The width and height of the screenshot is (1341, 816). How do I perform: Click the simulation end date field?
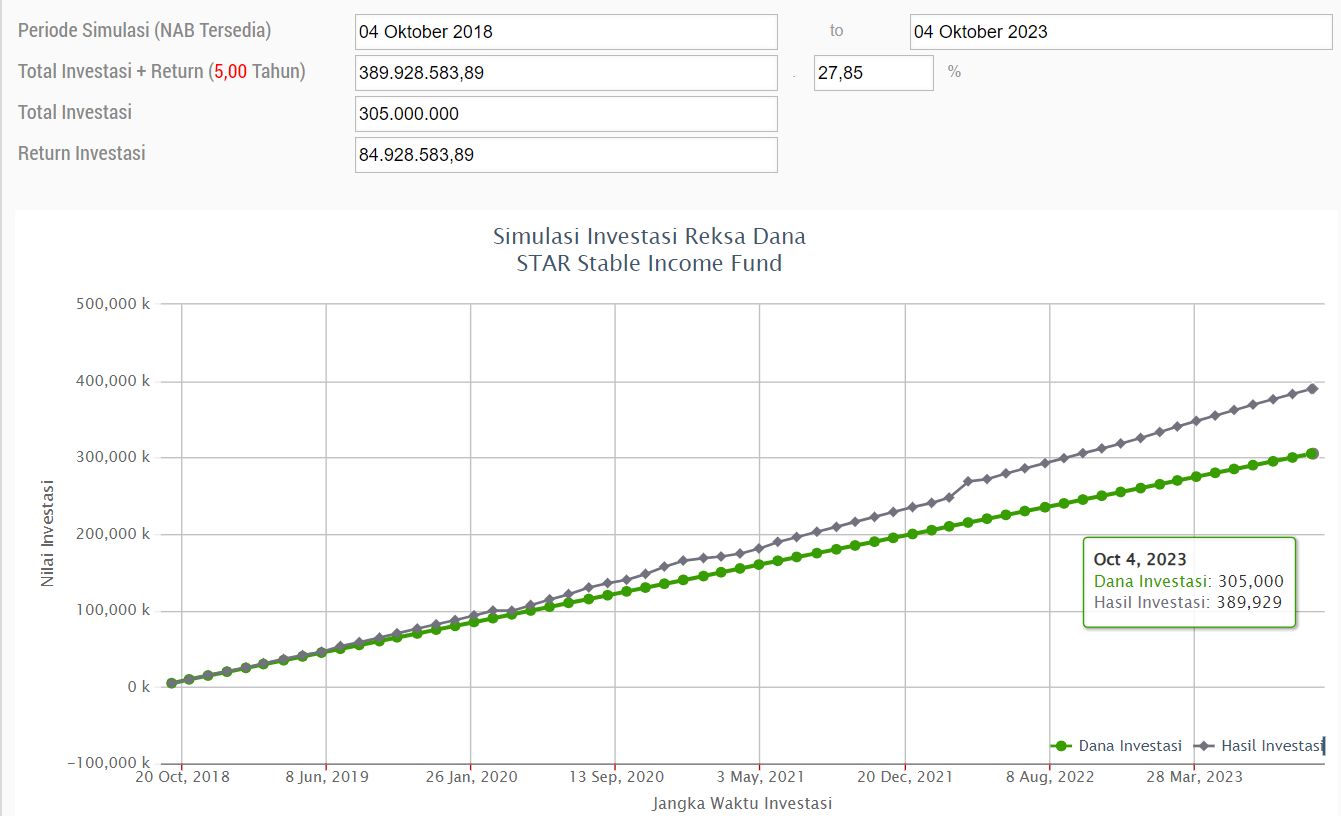(x=1121, y=32)
